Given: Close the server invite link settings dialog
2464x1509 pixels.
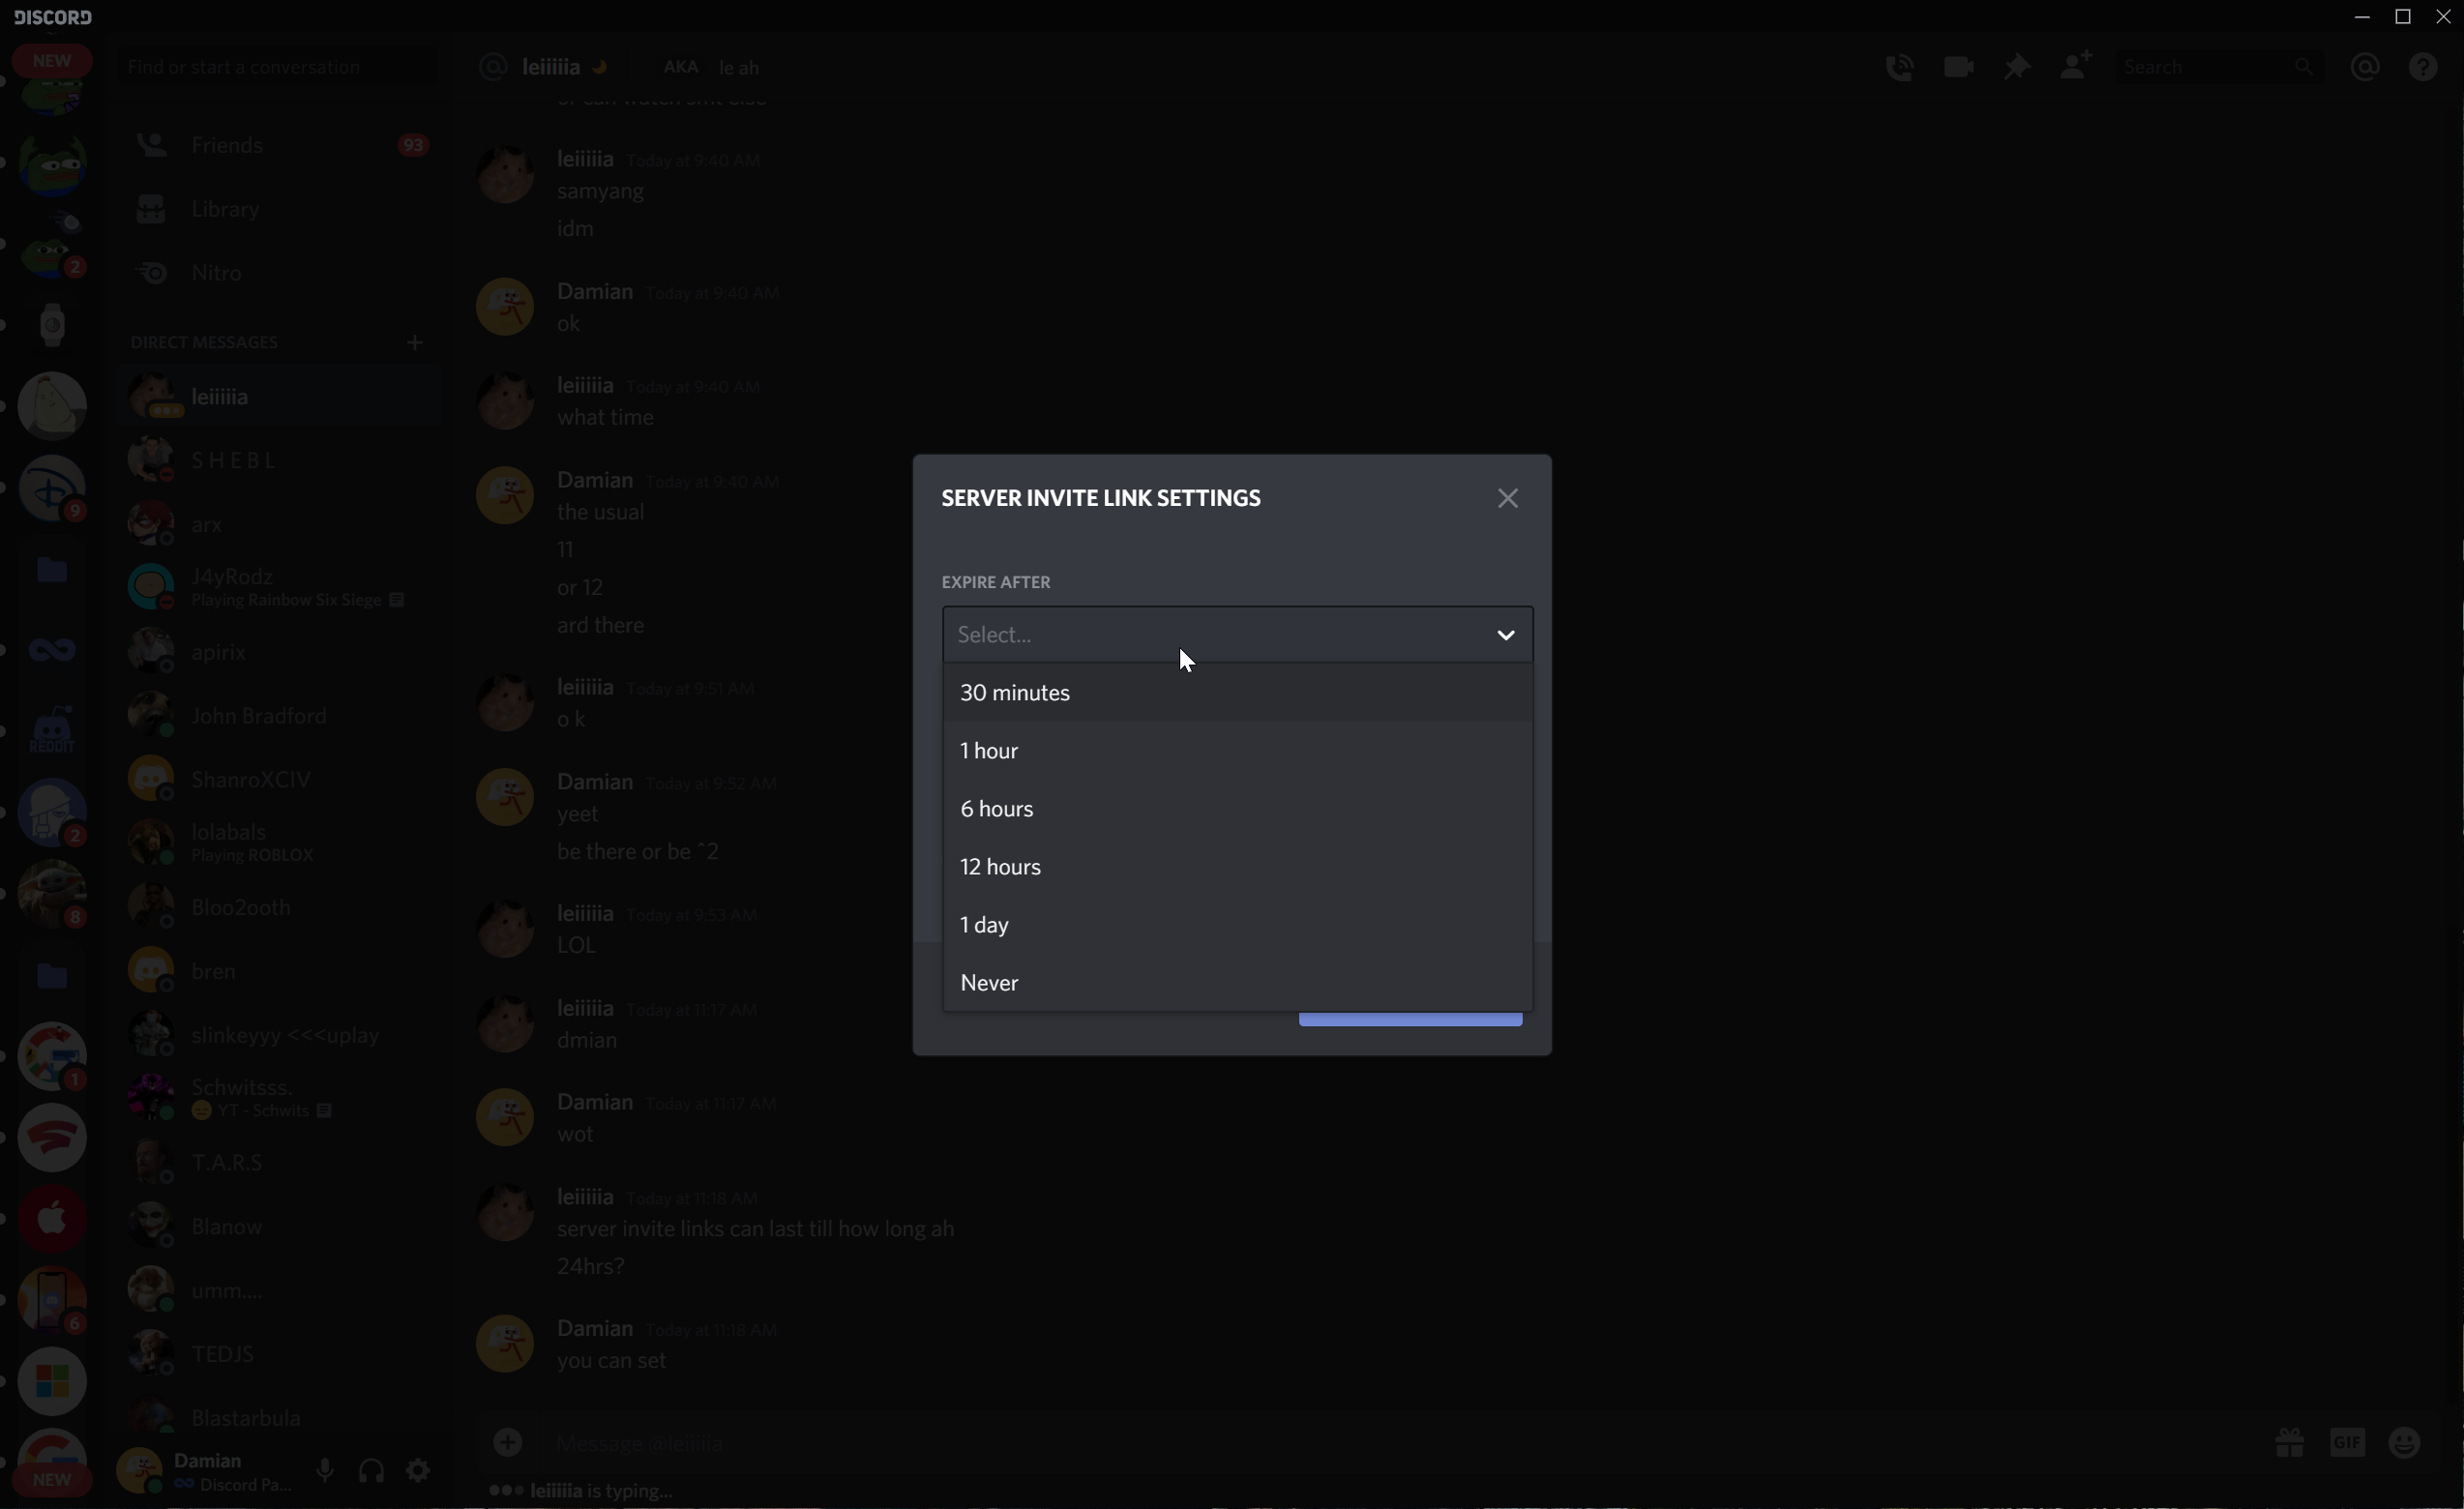Looking at the screenshot, I should 1507,498.
